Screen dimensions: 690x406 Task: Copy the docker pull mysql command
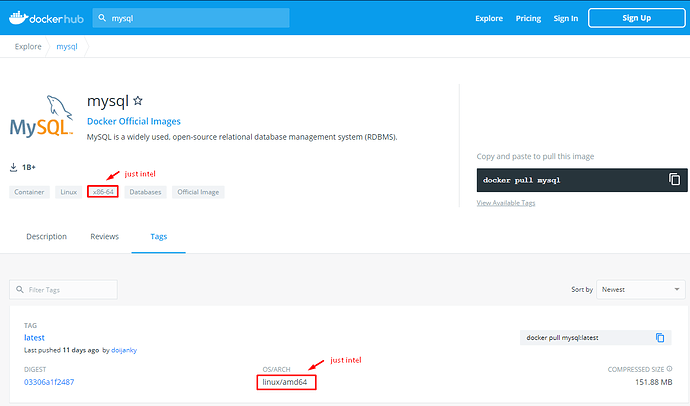tap(675, 179)
